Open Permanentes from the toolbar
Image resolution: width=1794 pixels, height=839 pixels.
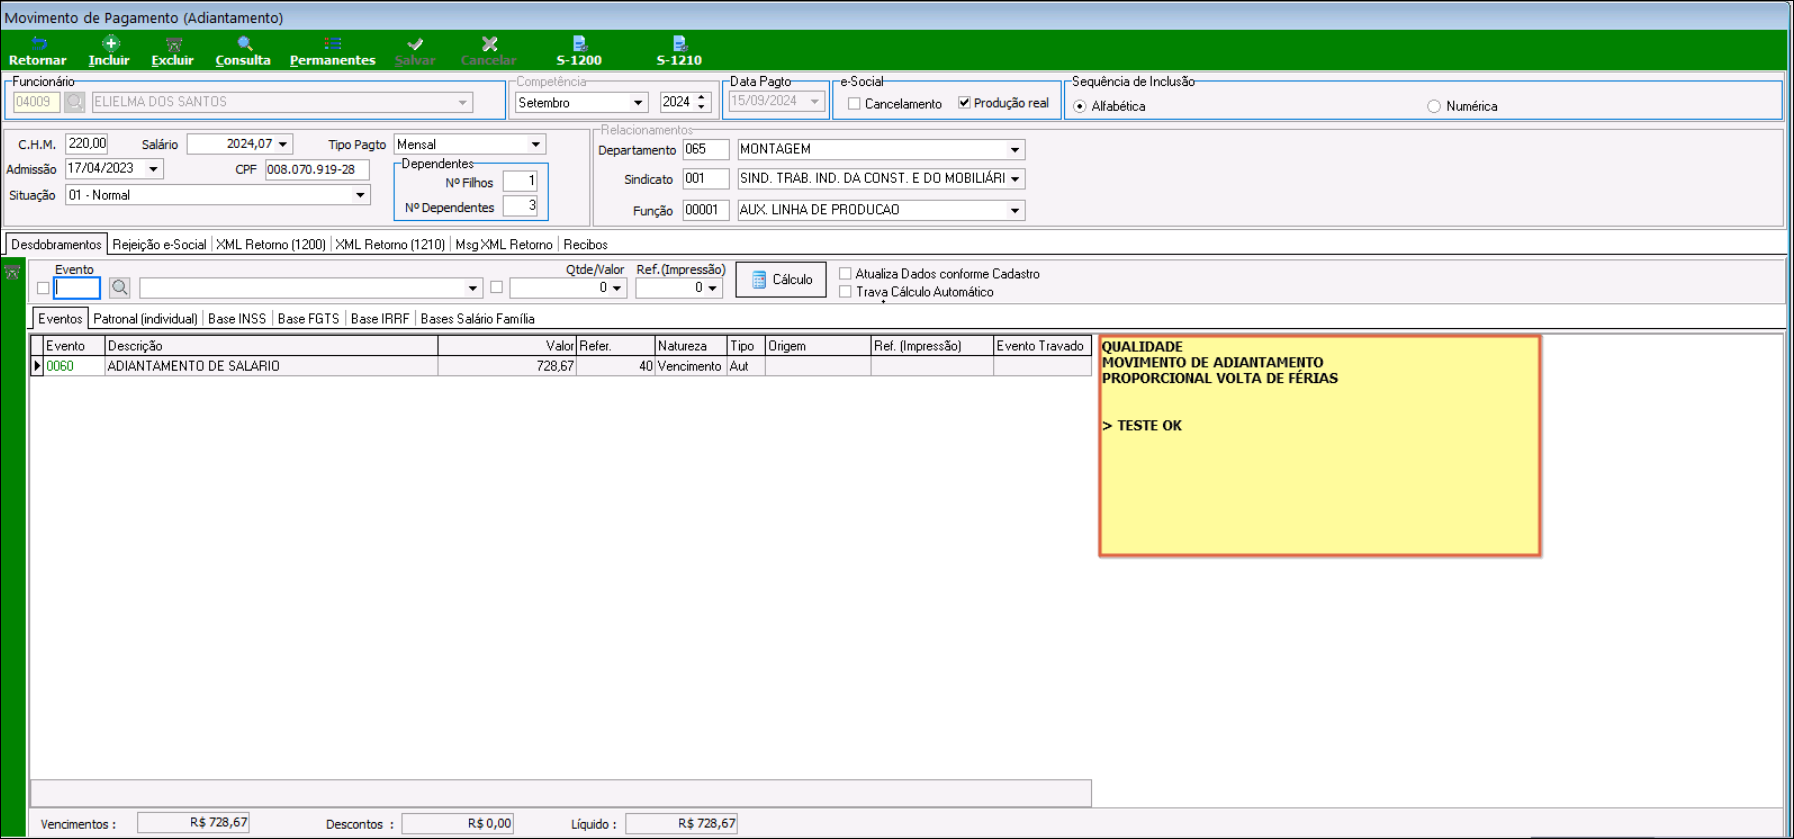pos(332,44)
